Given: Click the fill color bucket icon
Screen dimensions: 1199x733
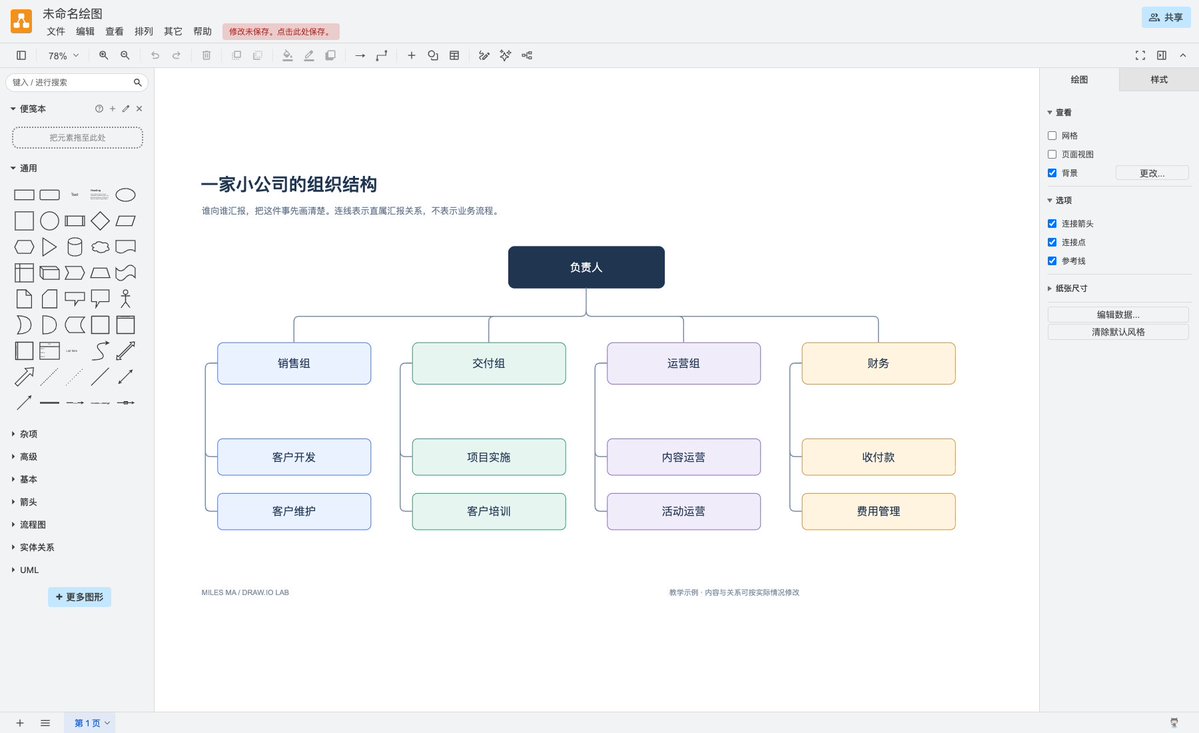Looking at the screenshot, I should click(x=288, y=56).
